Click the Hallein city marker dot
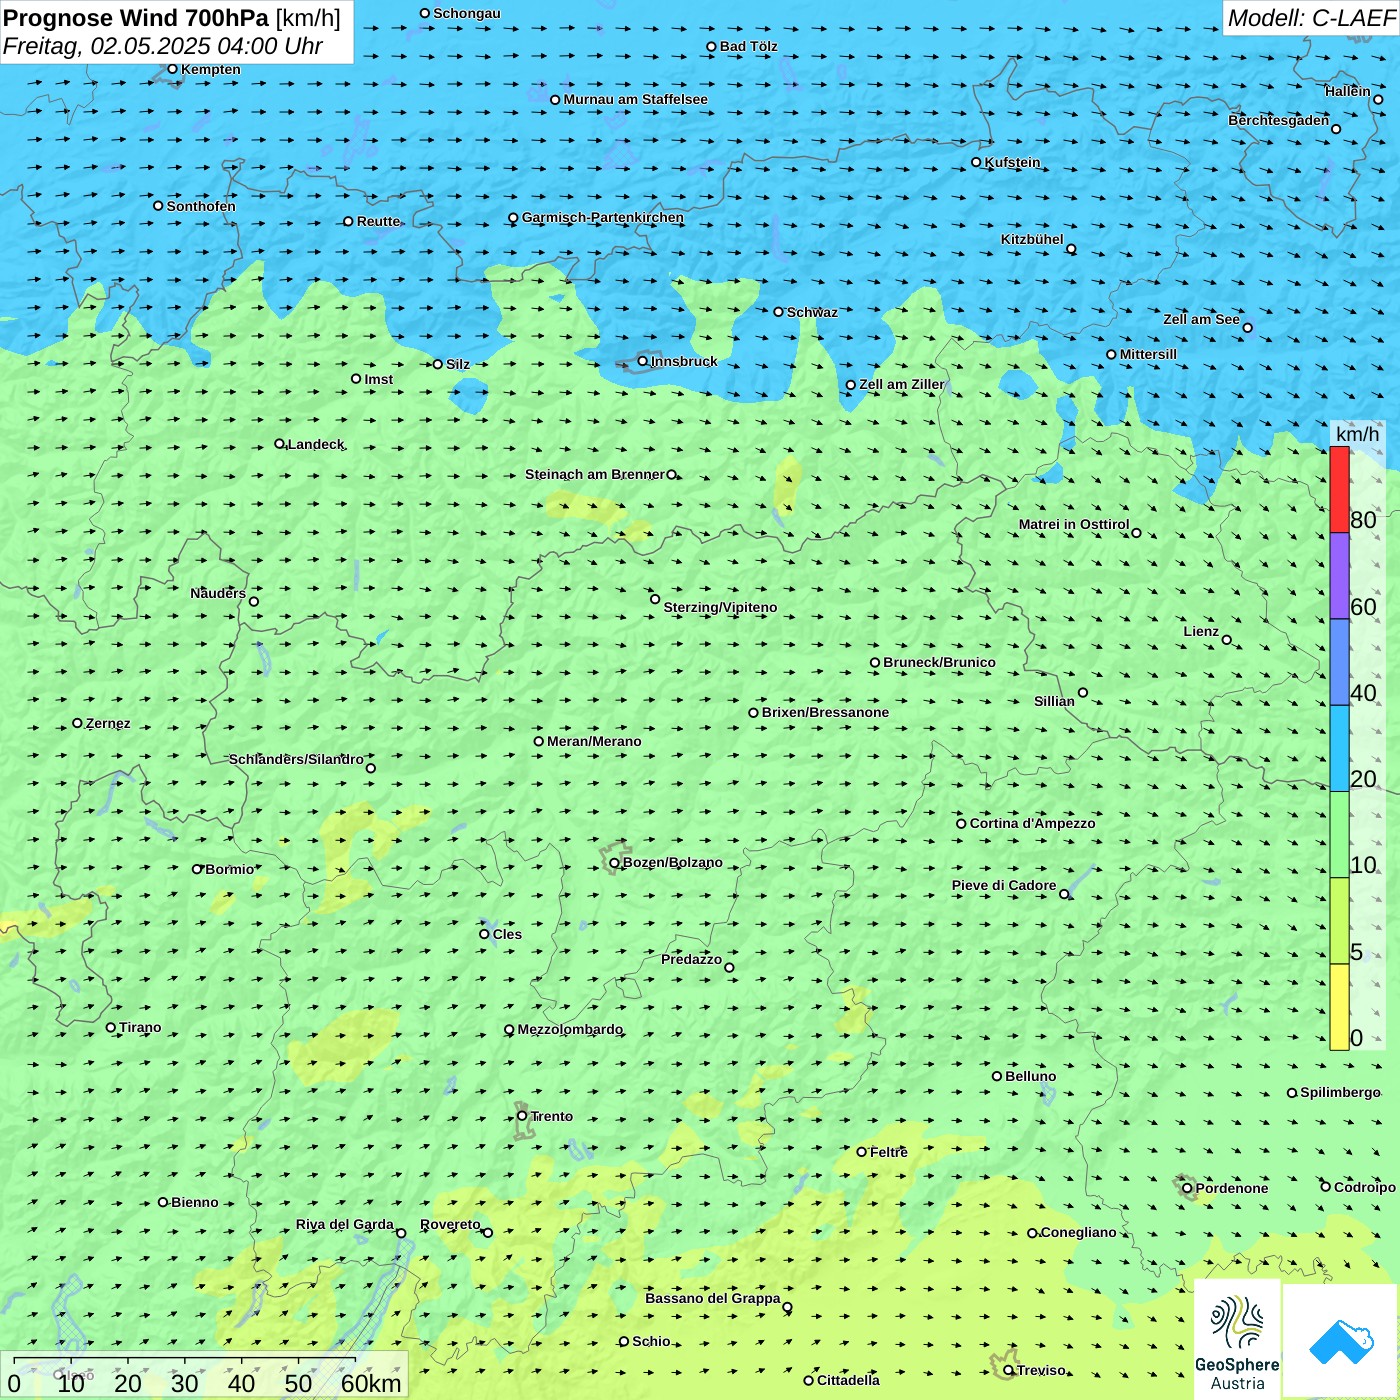 coord(1378,99)
